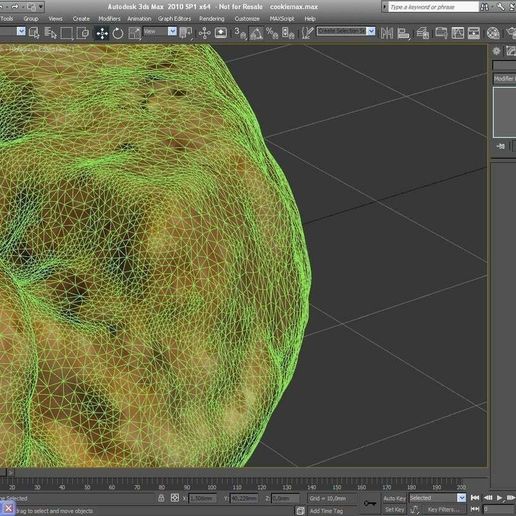Viewport: 516px width, 516px height.
Task: Click the Auto Key button
Action: click(394, 498)
